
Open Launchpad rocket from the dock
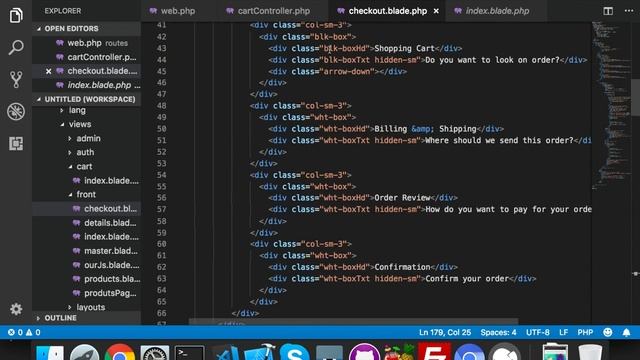click(x=84, y=353)
